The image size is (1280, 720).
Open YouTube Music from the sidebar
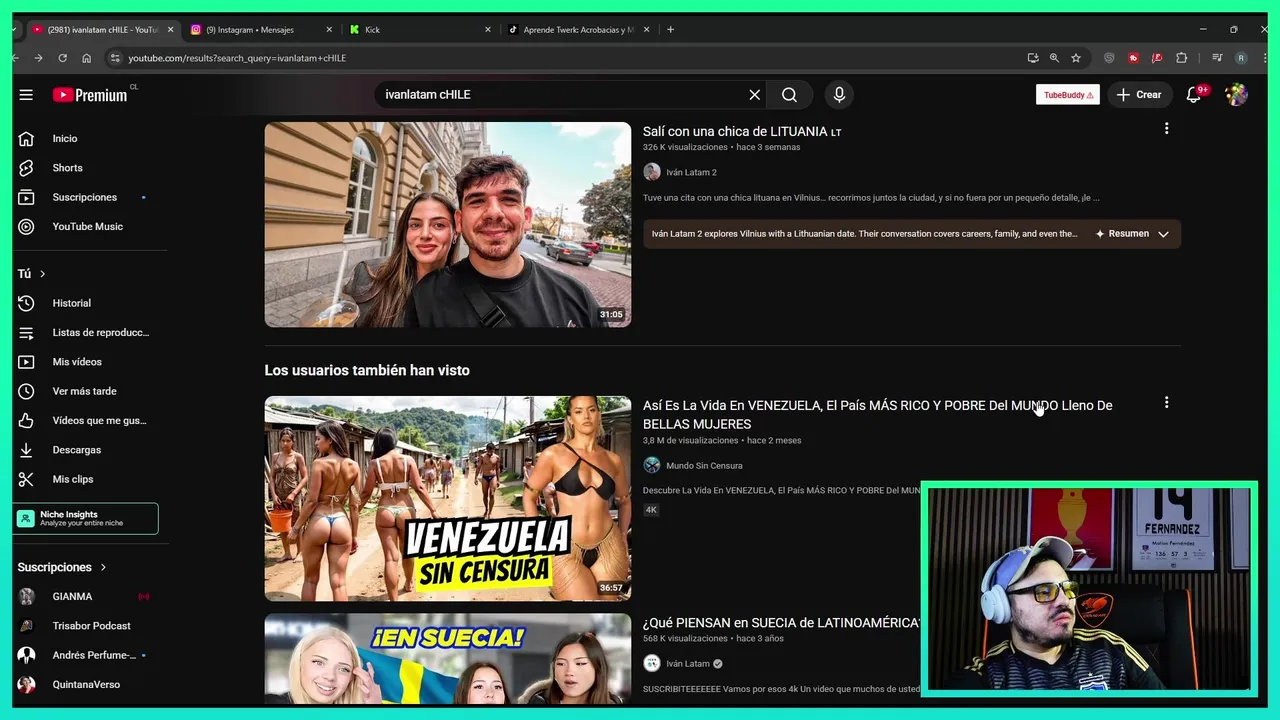click(88, 227)
